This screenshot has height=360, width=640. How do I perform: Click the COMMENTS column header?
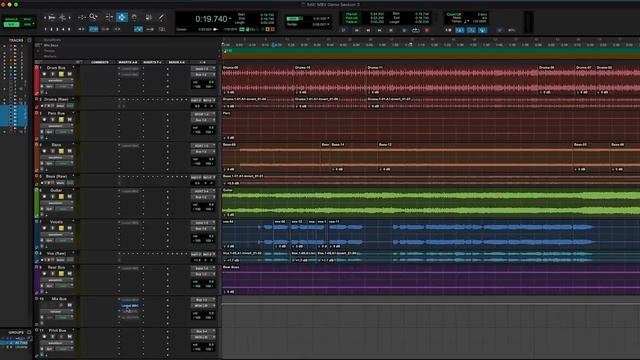pyautogui.click(x=100, y=62)
